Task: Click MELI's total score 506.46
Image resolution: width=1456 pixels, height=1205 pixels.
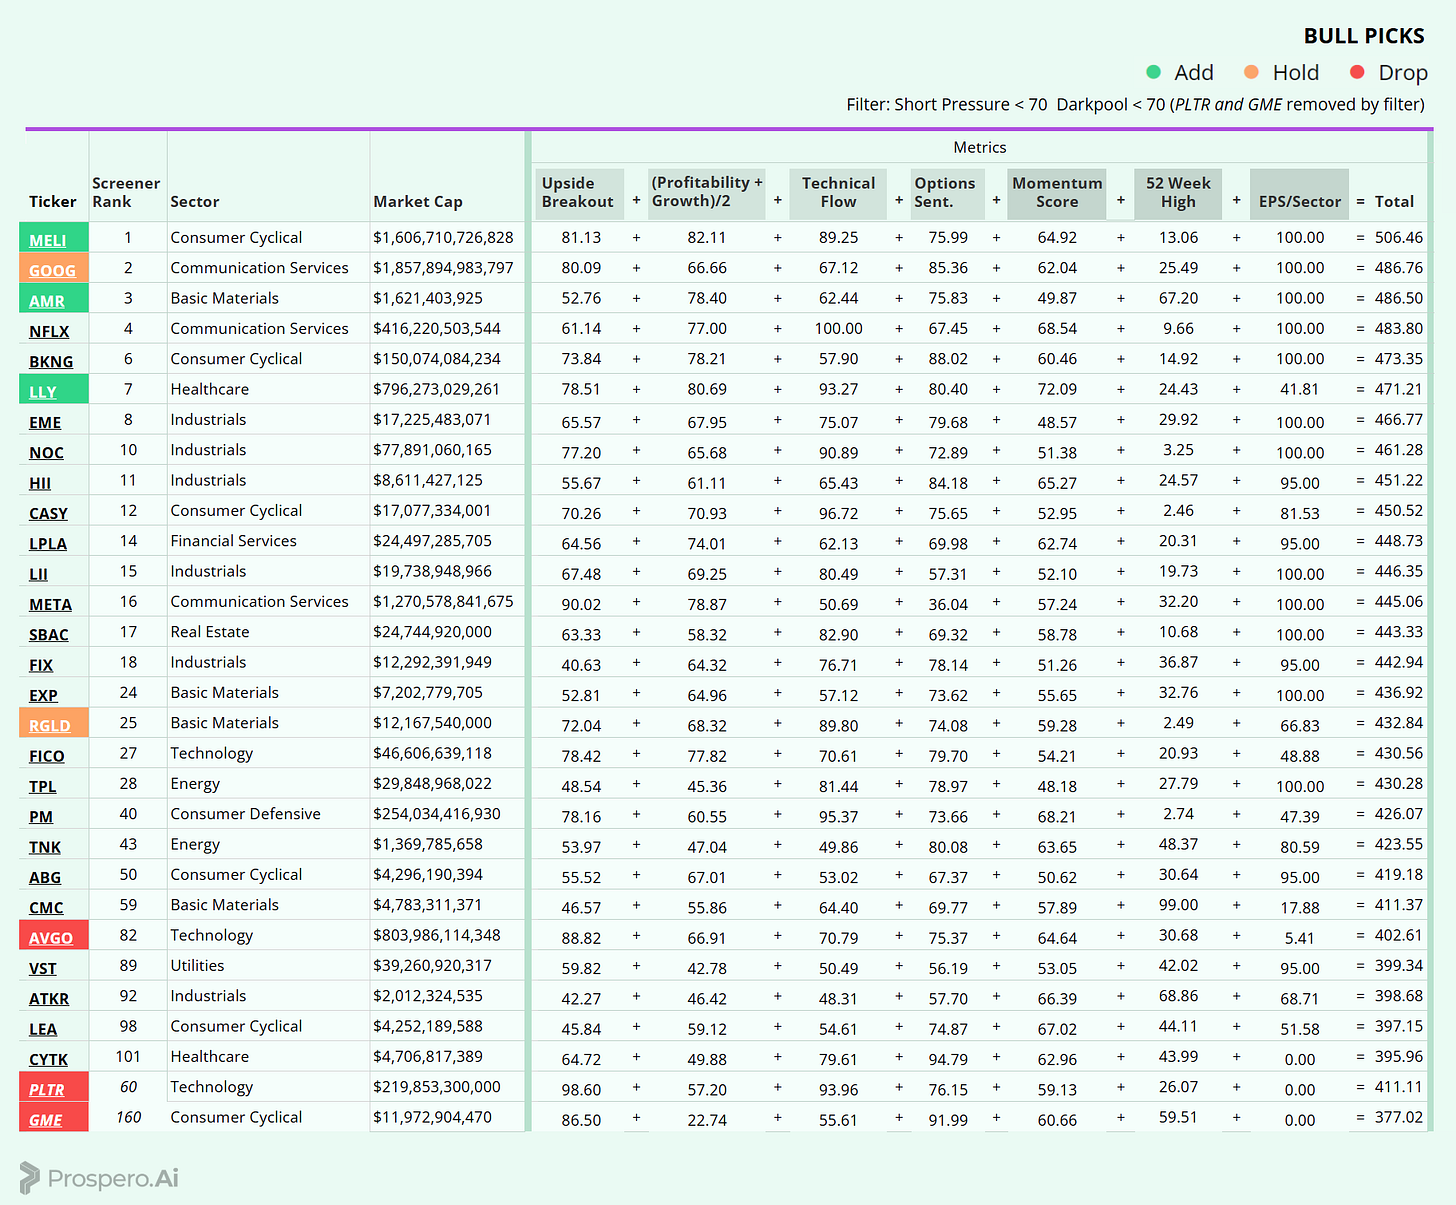Action: pos(1398,237)
